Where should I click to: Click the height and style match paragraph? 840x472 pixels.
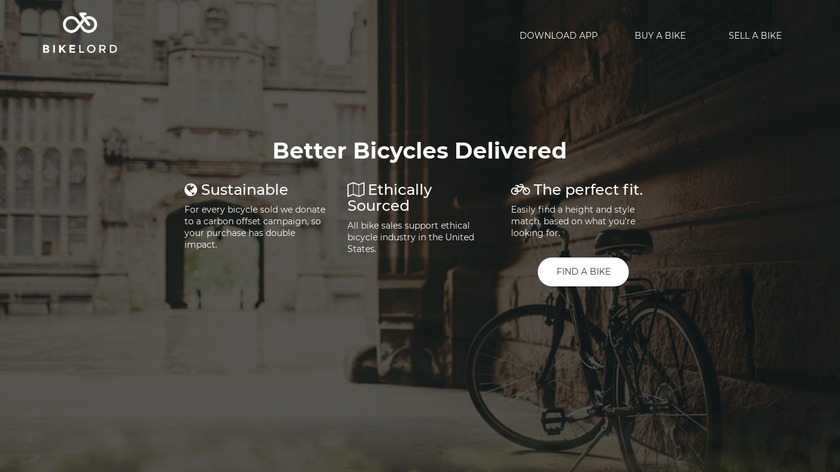coord(573,221)
